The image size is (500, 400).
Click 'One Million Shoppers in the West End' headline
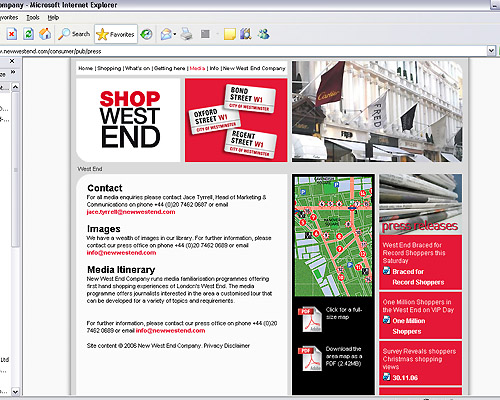418,306
